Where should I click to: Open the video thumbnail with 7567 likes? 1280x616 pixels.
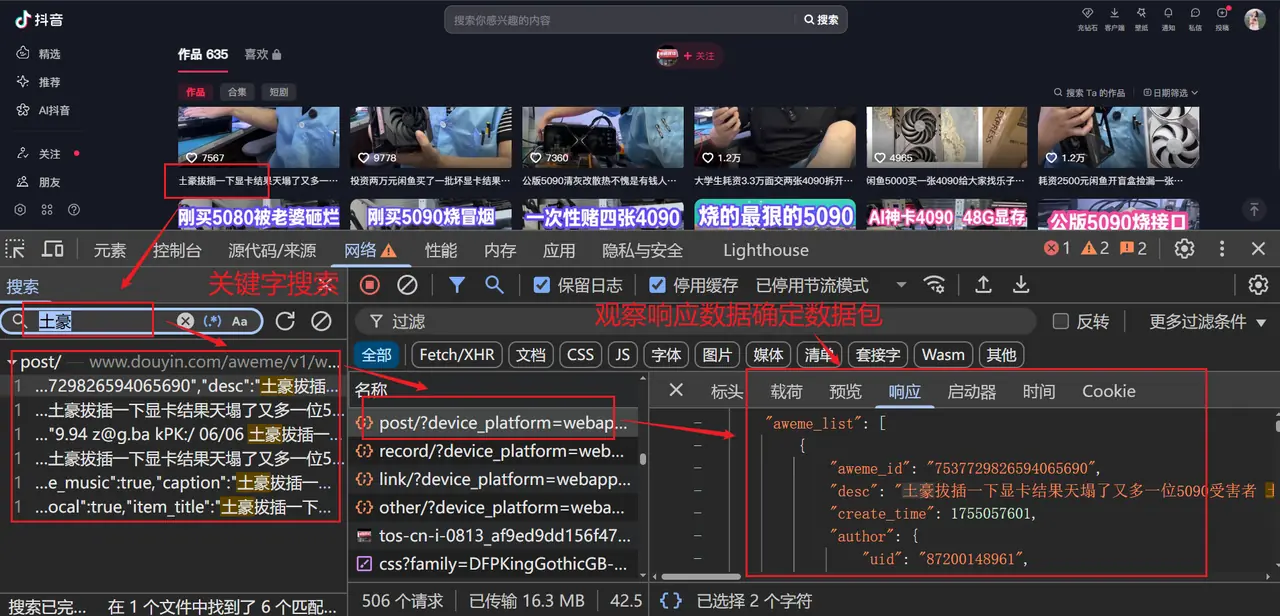pos(258,137)
